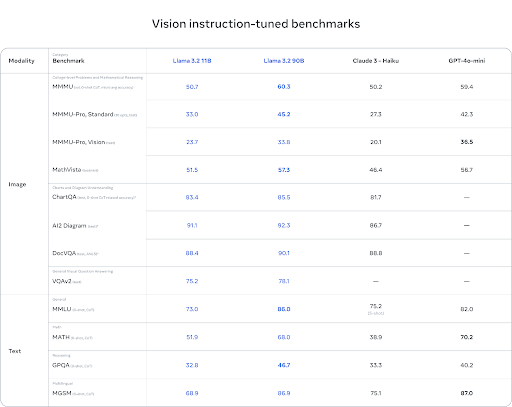Screen dimensions: 512x407
Task: Click the "57.3" MathVista score
Action: [284, 170]
